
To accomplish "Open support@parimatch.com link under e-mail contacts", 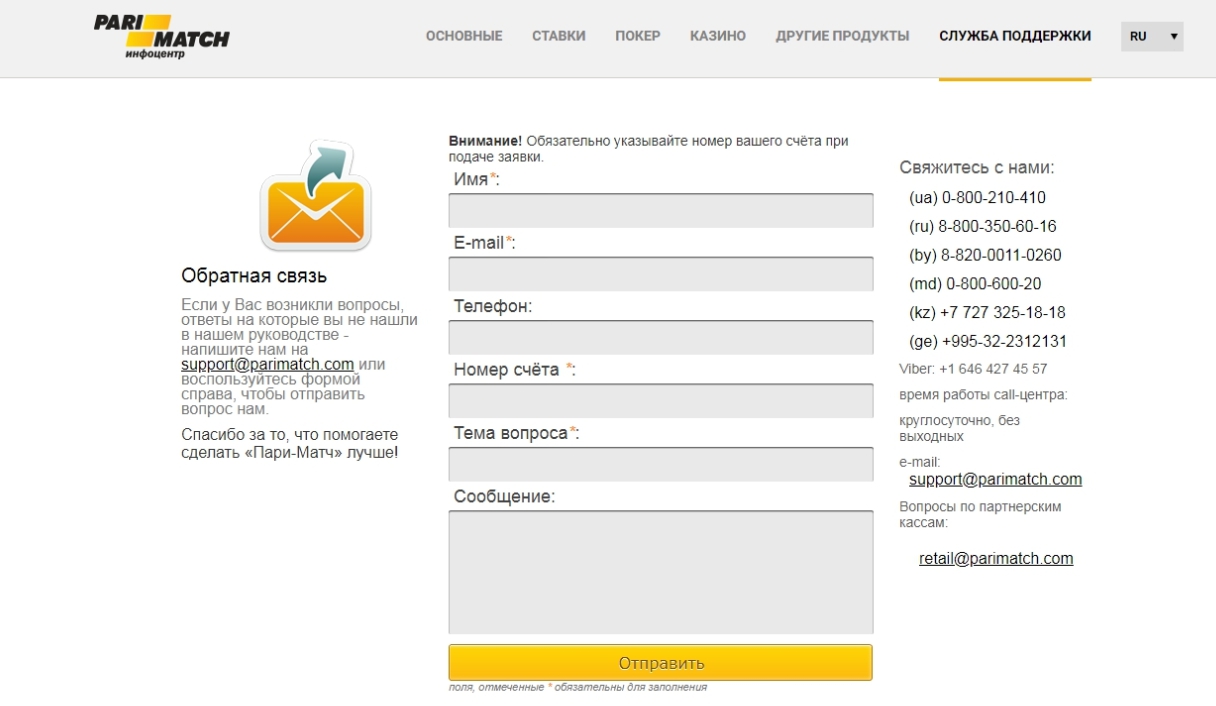I will coord(994,480).
